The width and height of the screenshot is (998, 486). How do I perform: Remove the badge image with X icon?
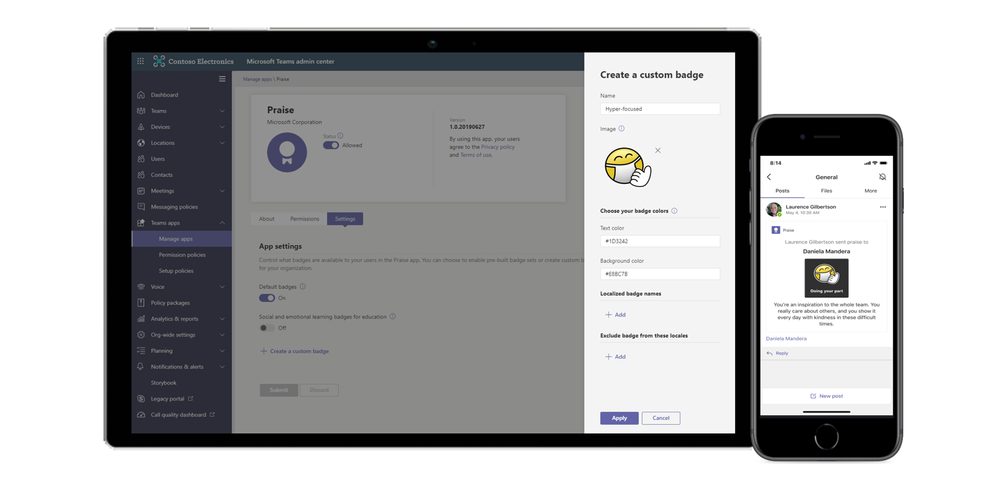[x=657, y=150]
